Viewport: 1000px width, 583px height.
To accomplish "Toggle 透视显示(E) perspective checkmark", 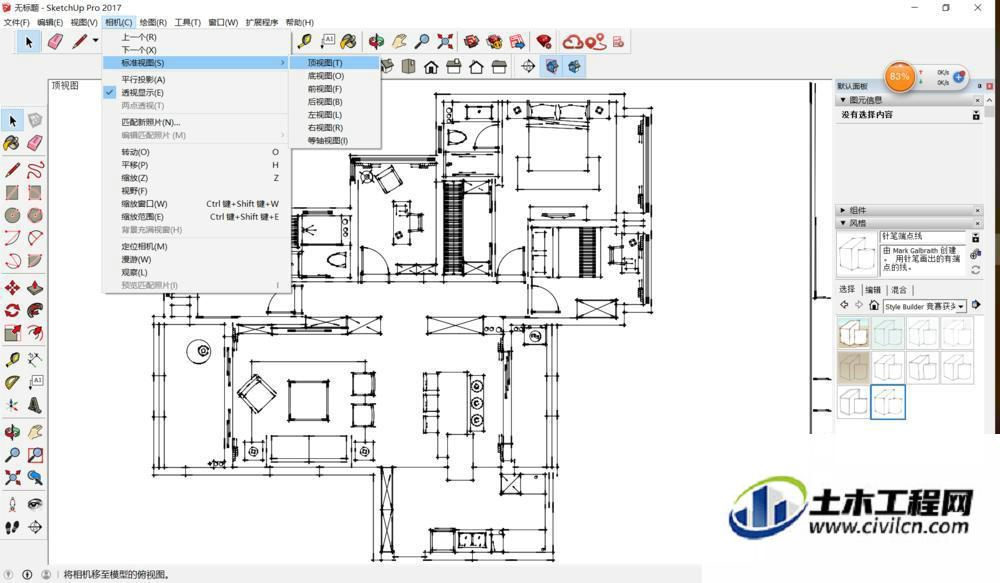I will [110, 92].
